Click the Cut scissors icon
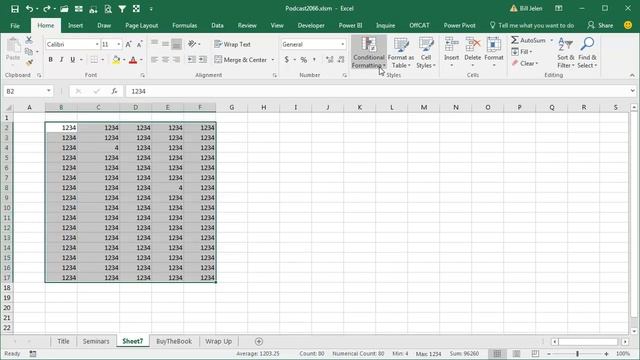 click(29, 40)
